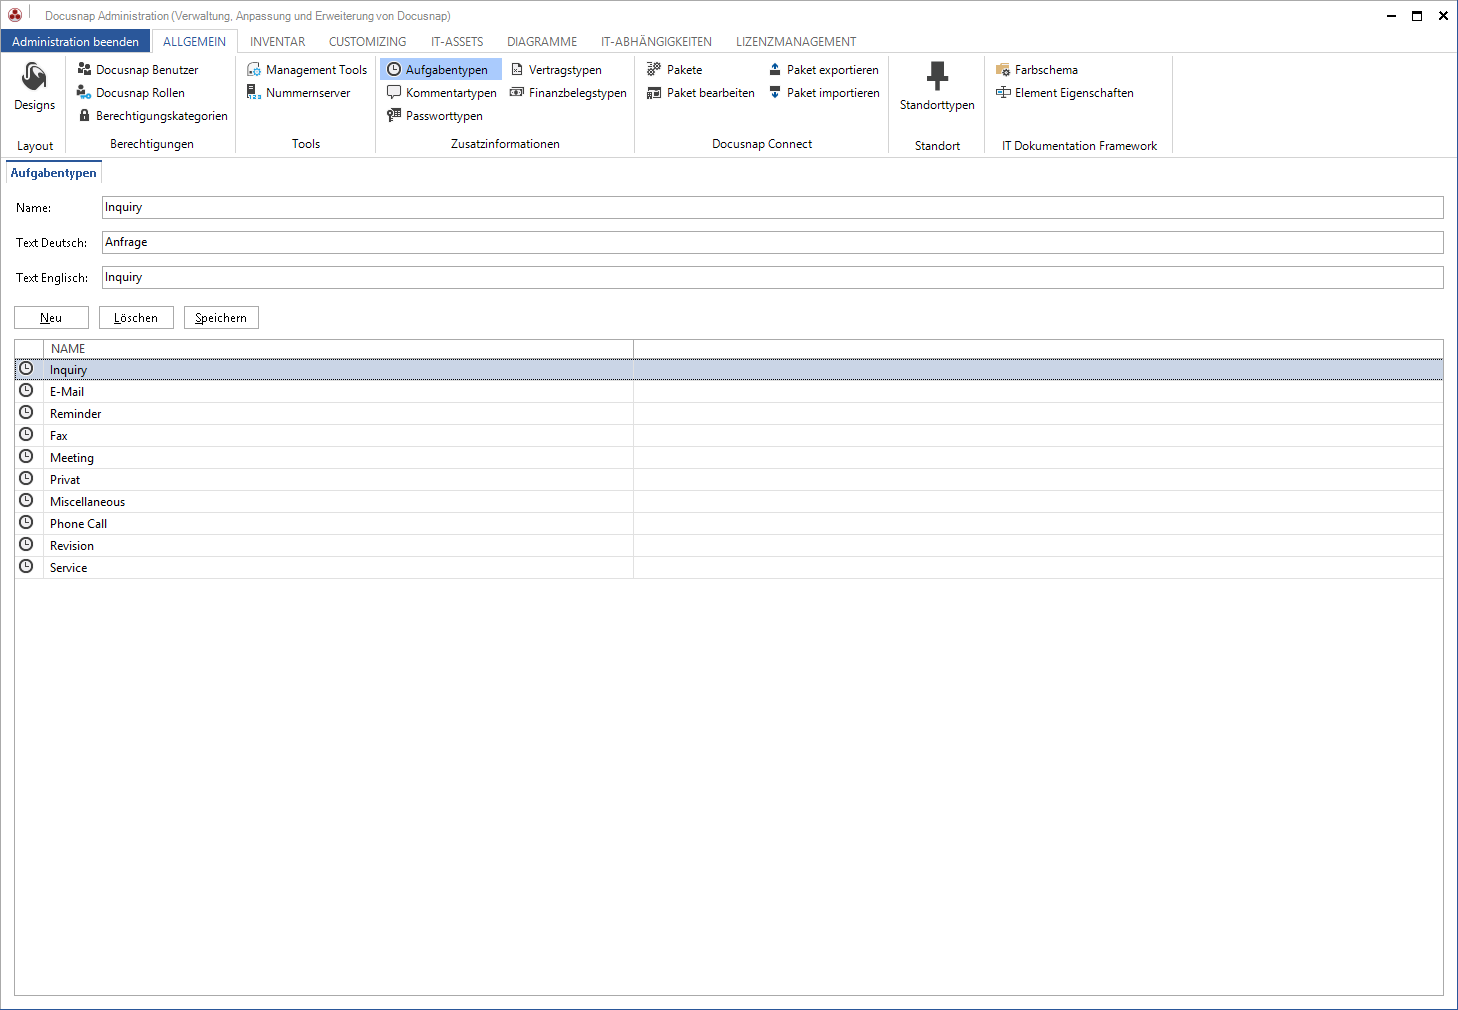Screen dimensions: 1458x1010
Task: Click Administration beenden tab
Action: 76,41
